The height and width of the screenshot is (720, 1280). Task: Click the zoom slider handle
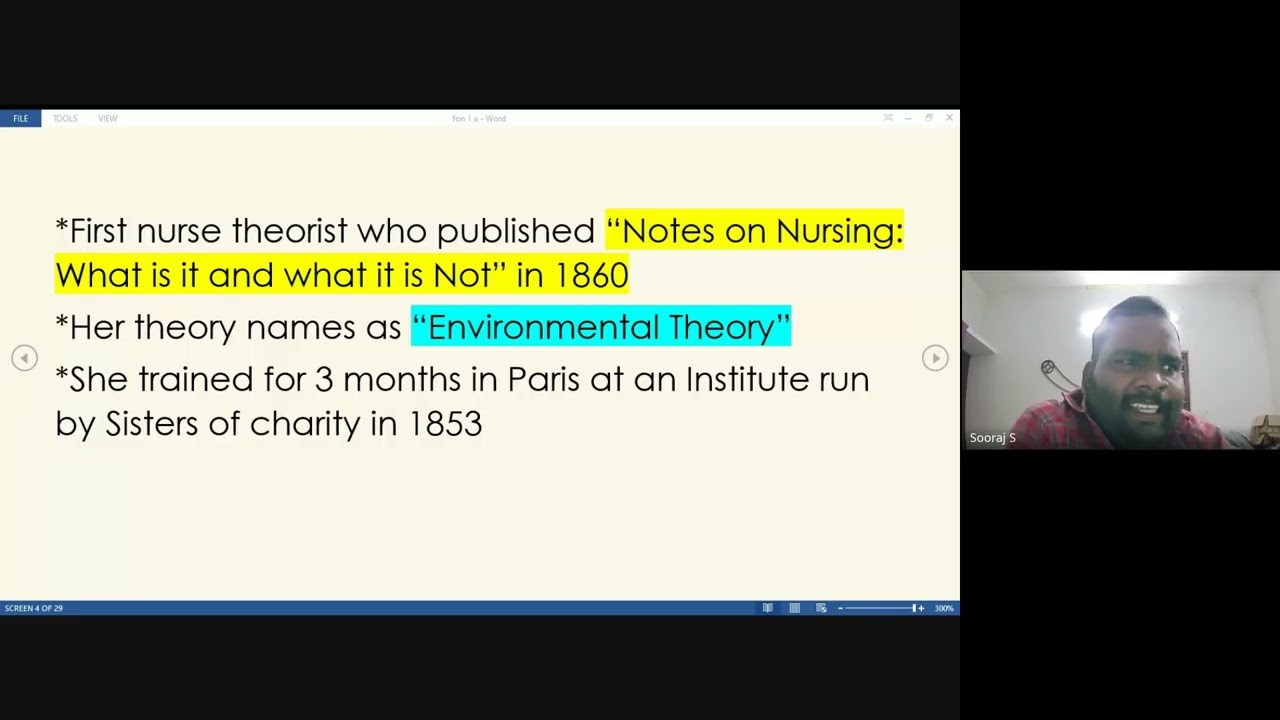[x=913, y=608]
